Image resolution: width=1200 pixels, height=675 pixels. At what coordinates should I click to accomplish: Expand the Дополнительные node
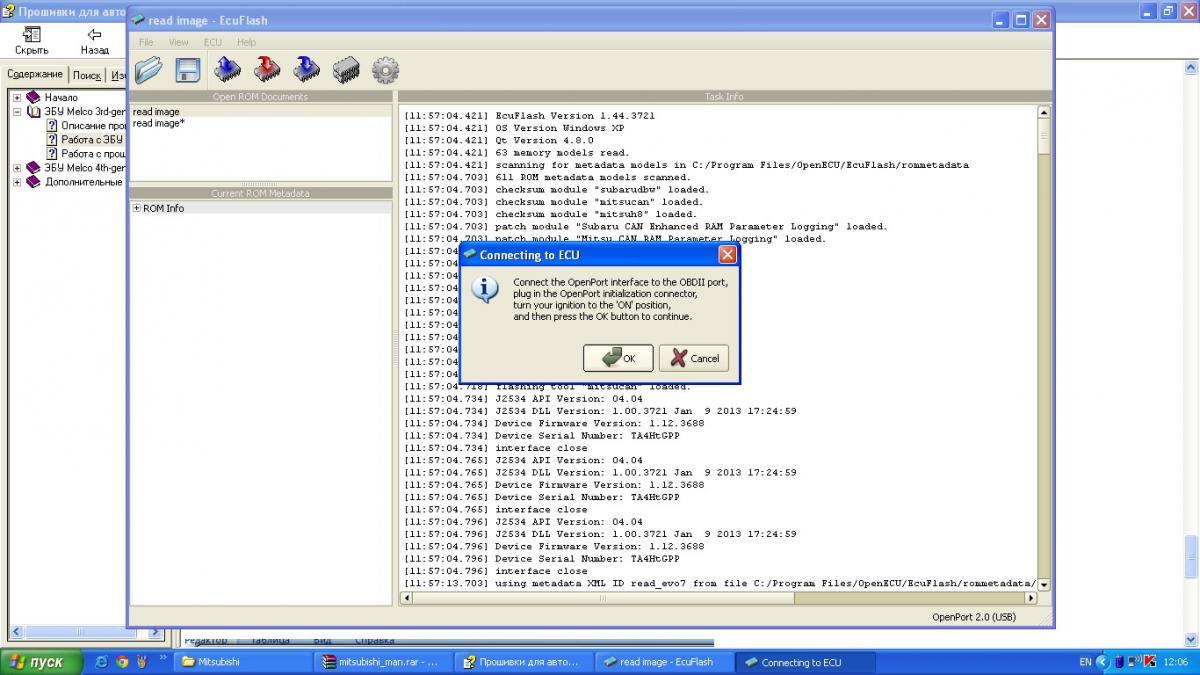click(17, 182)
